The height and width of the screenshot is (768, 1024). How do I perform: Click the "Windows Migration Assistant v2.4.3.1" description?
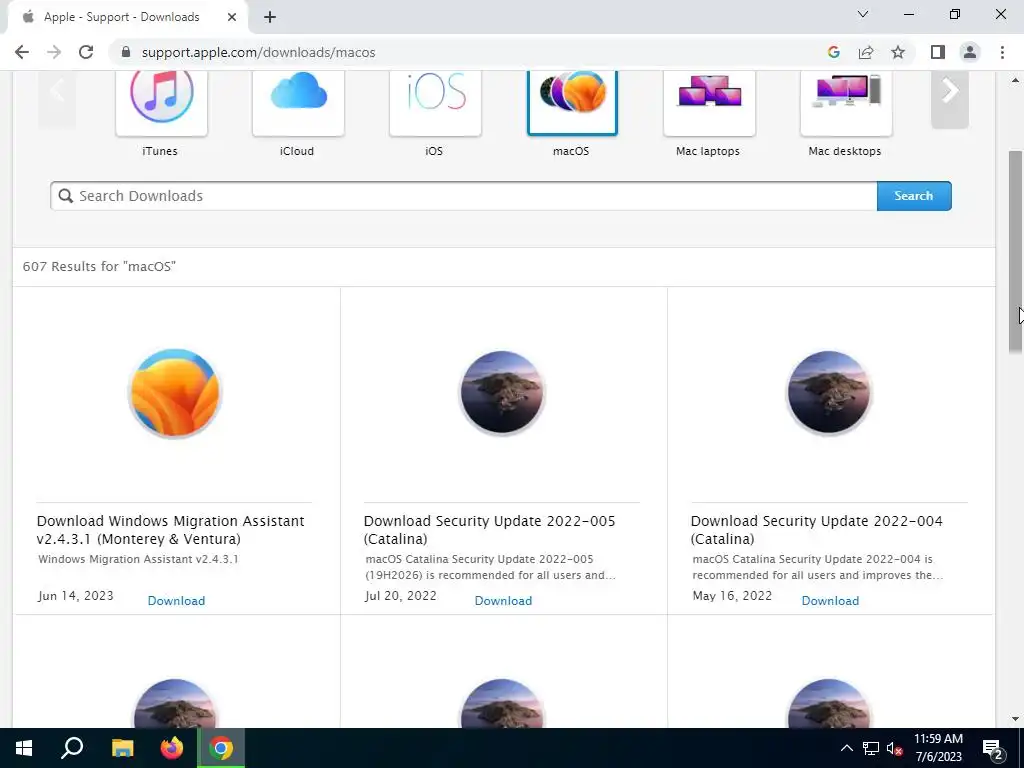[x=138, y=559]
